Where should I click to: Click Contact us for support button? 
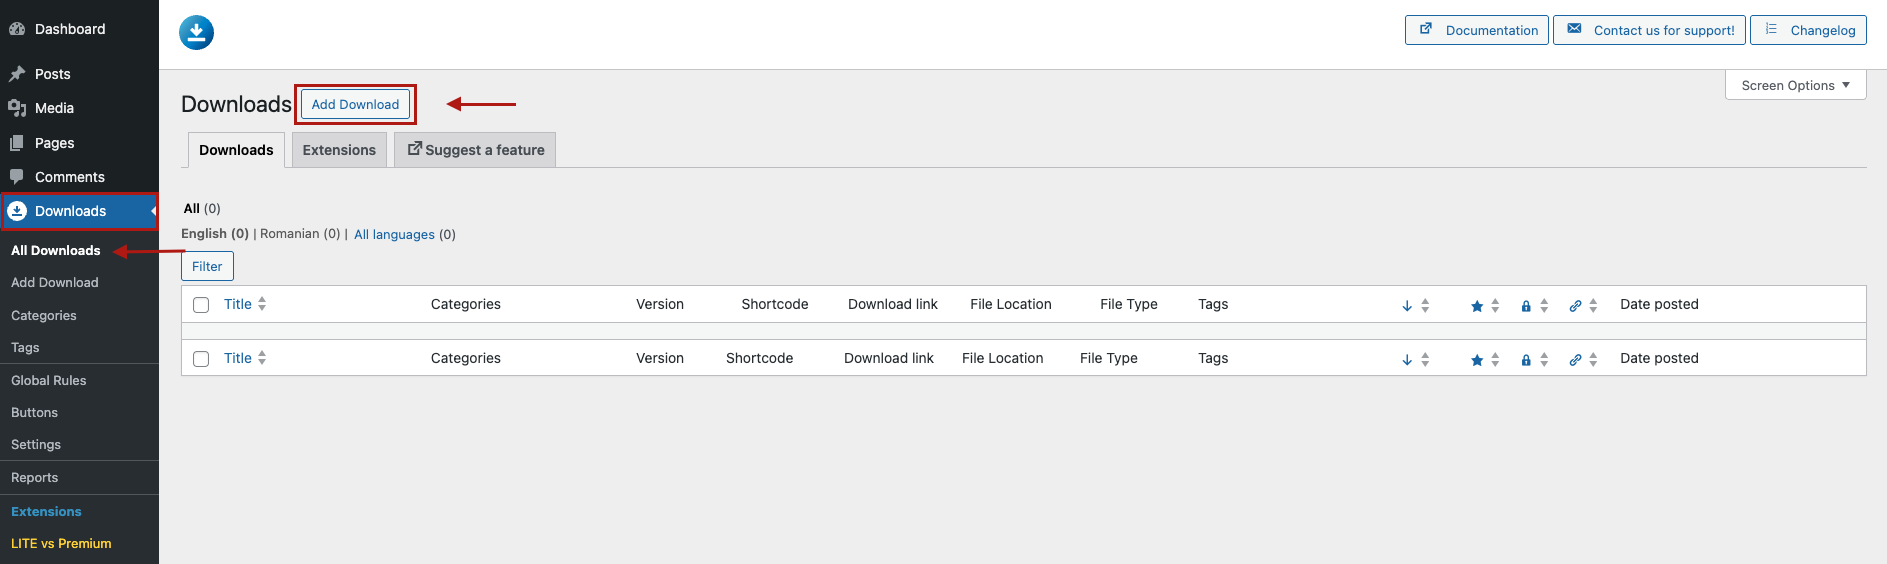[1649, 30]
